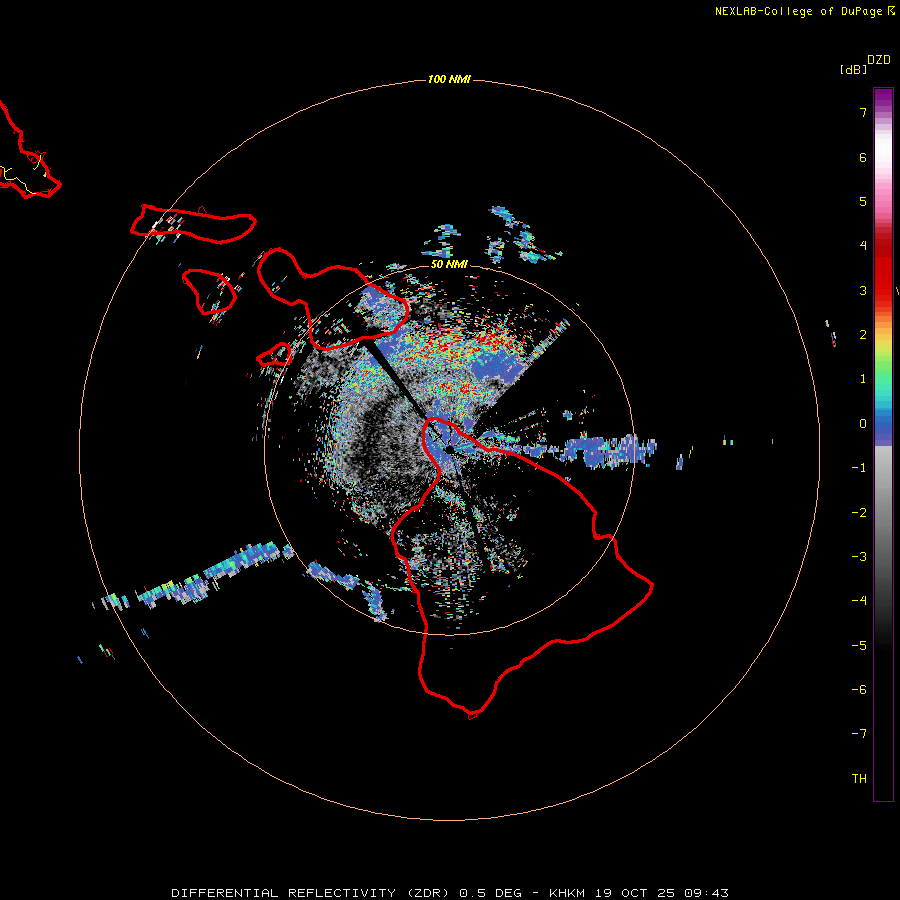Click the colorbar tick label 4

coord(863,246)
